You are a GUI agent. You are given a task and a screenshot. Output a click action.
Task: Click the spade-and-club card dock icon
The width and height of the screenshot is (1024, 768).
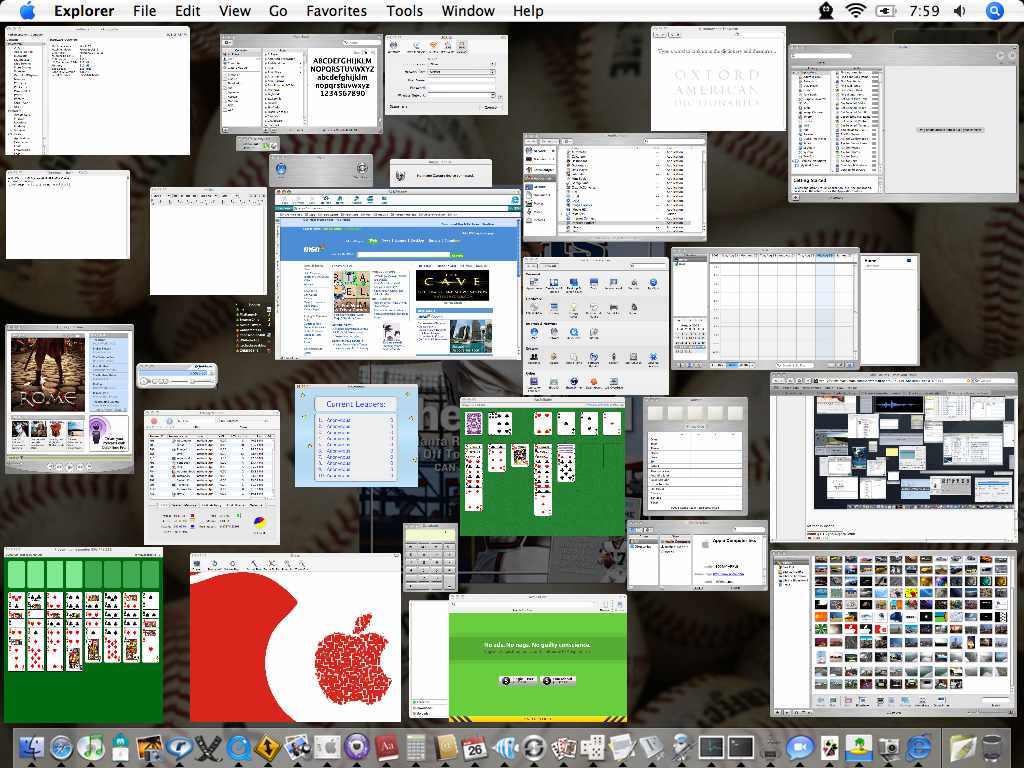pos(830,747)
